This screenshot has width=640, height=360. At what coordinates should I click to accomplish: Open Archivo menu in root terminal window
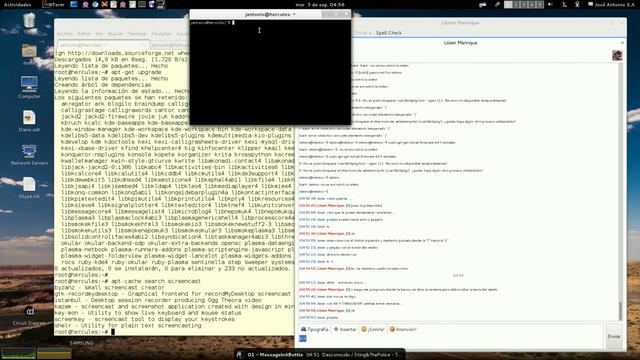coord(64,34)
